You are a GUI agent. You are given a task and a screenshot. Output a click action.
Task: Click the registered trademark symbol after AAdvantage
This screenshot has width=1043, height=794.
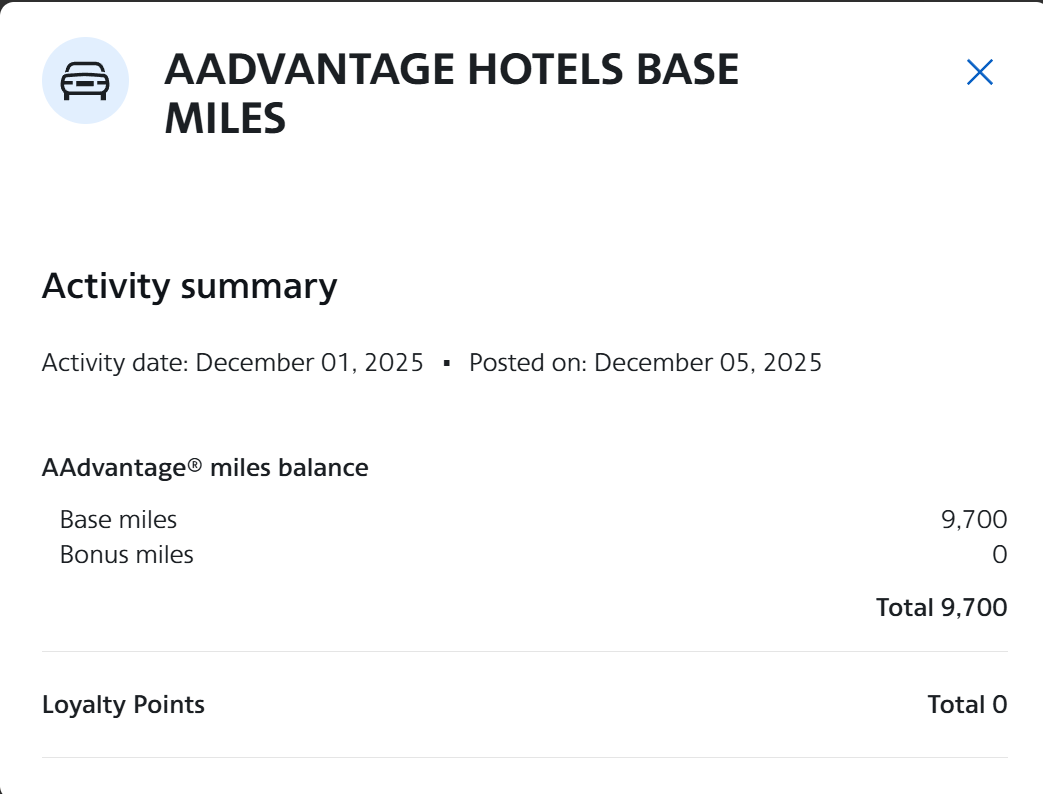194,464
